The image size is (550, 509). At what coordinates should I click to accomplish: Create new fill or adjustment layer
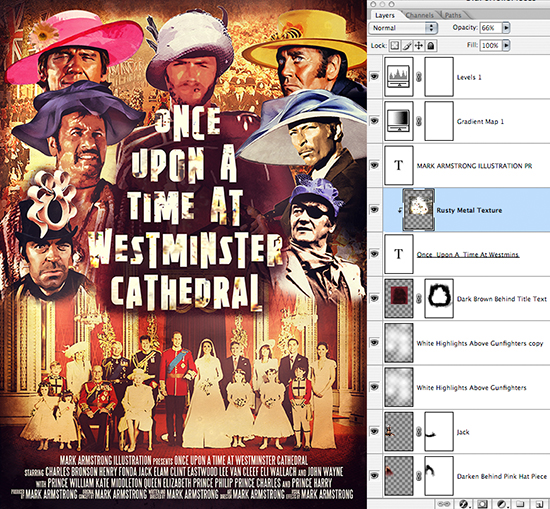click(x=502, y=504)
